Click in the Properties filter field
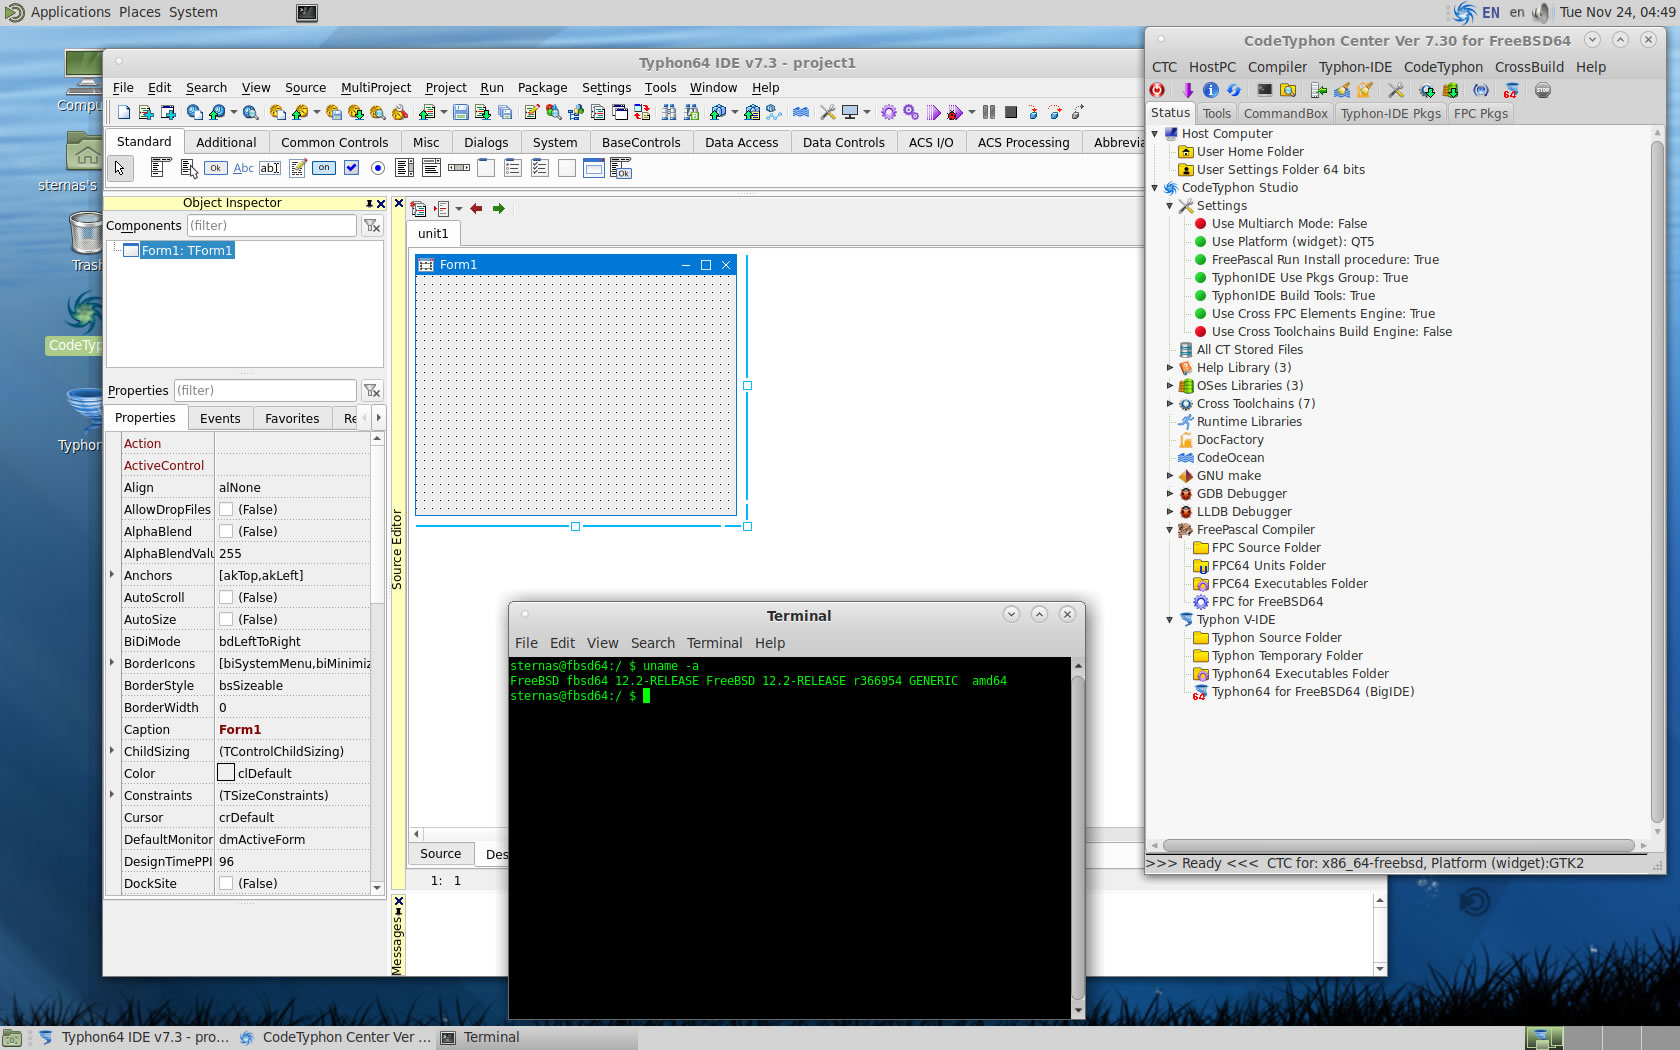The height and width of the screenshot is (1050, 1680). click(x=265, y=390)
